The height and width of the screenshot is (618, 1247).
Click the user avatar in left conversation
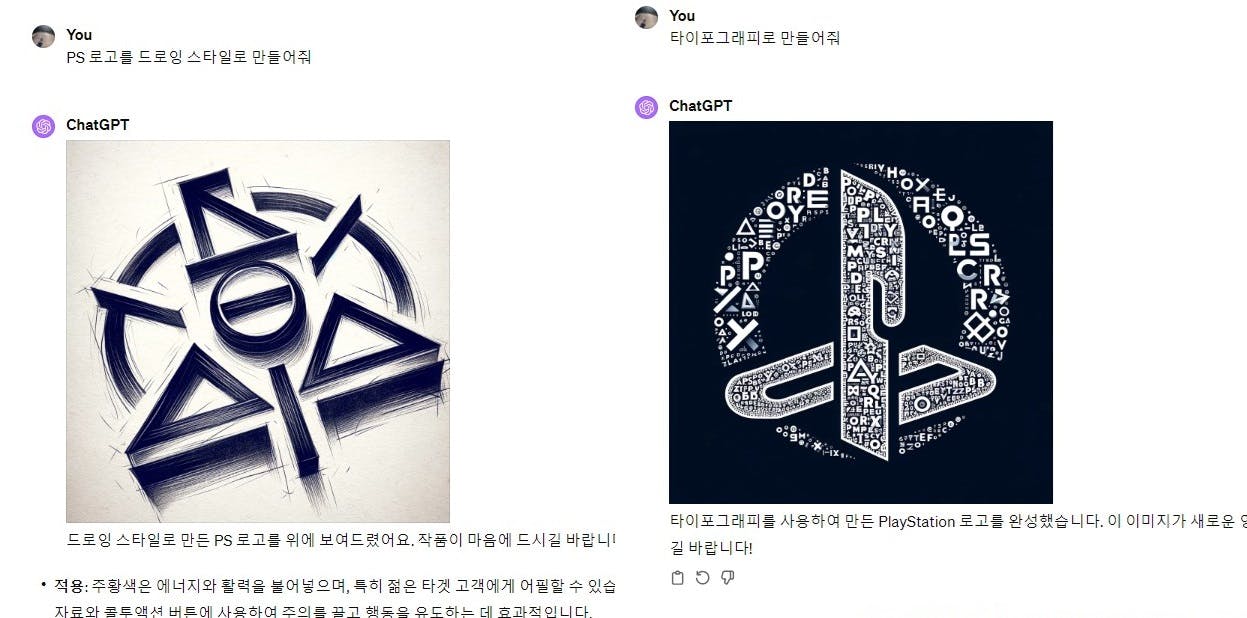point(43,37)
